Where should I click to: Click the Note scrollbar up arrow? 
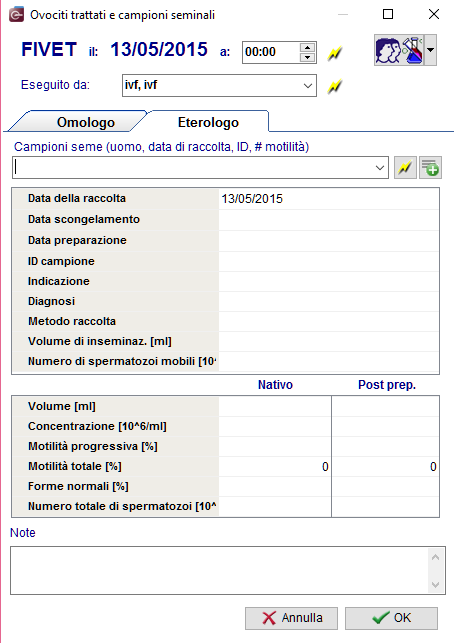click(435, 557)
